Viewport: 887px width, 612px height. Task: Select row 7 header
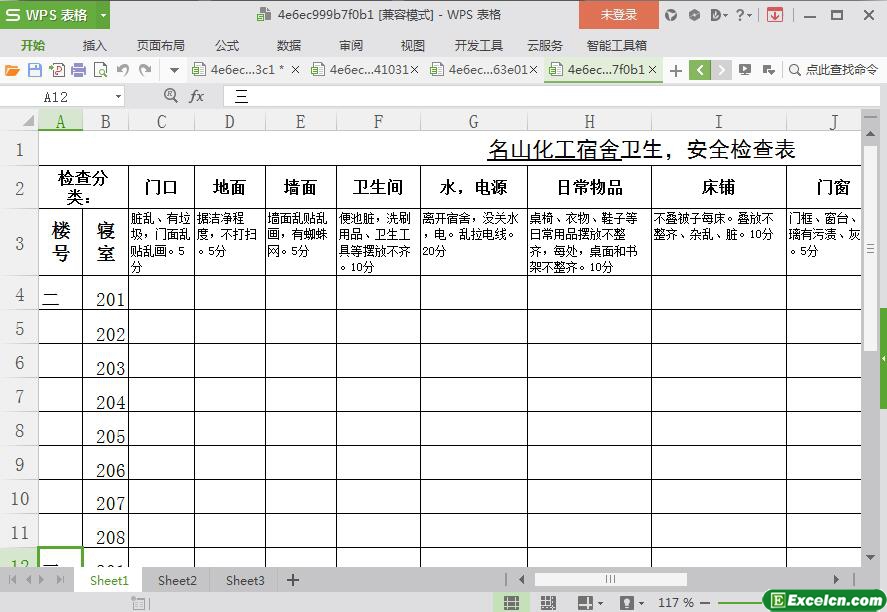19,395
